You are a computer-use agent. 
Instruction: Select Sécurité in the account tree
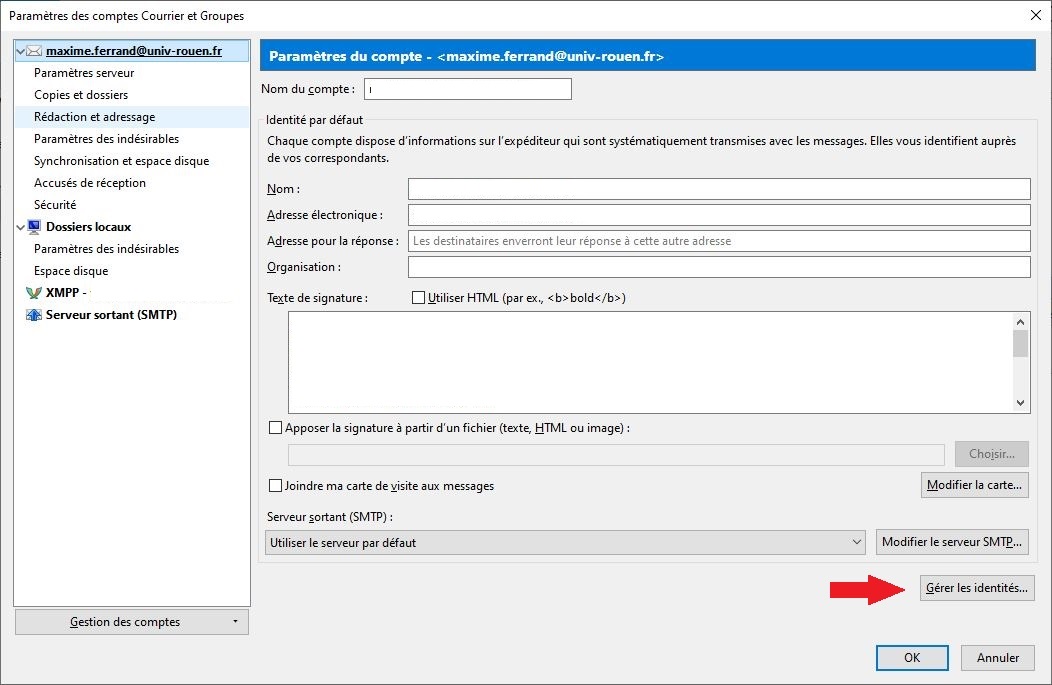[x=55, y=205]
